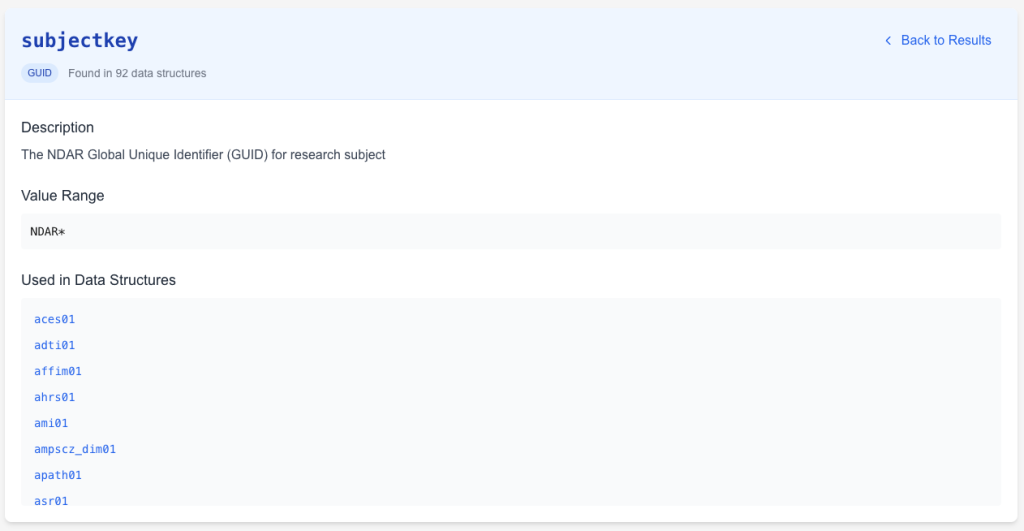Click the Description section heading
This screenshot has width=1024, height=531.
tap(57, 128)
